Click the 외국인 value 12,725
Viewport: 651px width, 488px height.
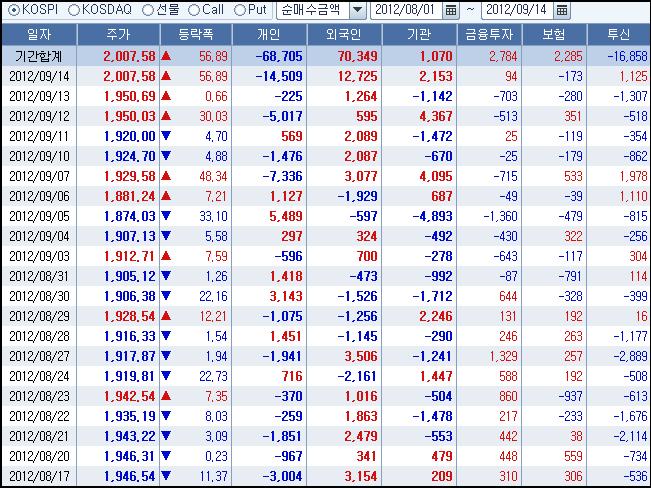[358, 76]
